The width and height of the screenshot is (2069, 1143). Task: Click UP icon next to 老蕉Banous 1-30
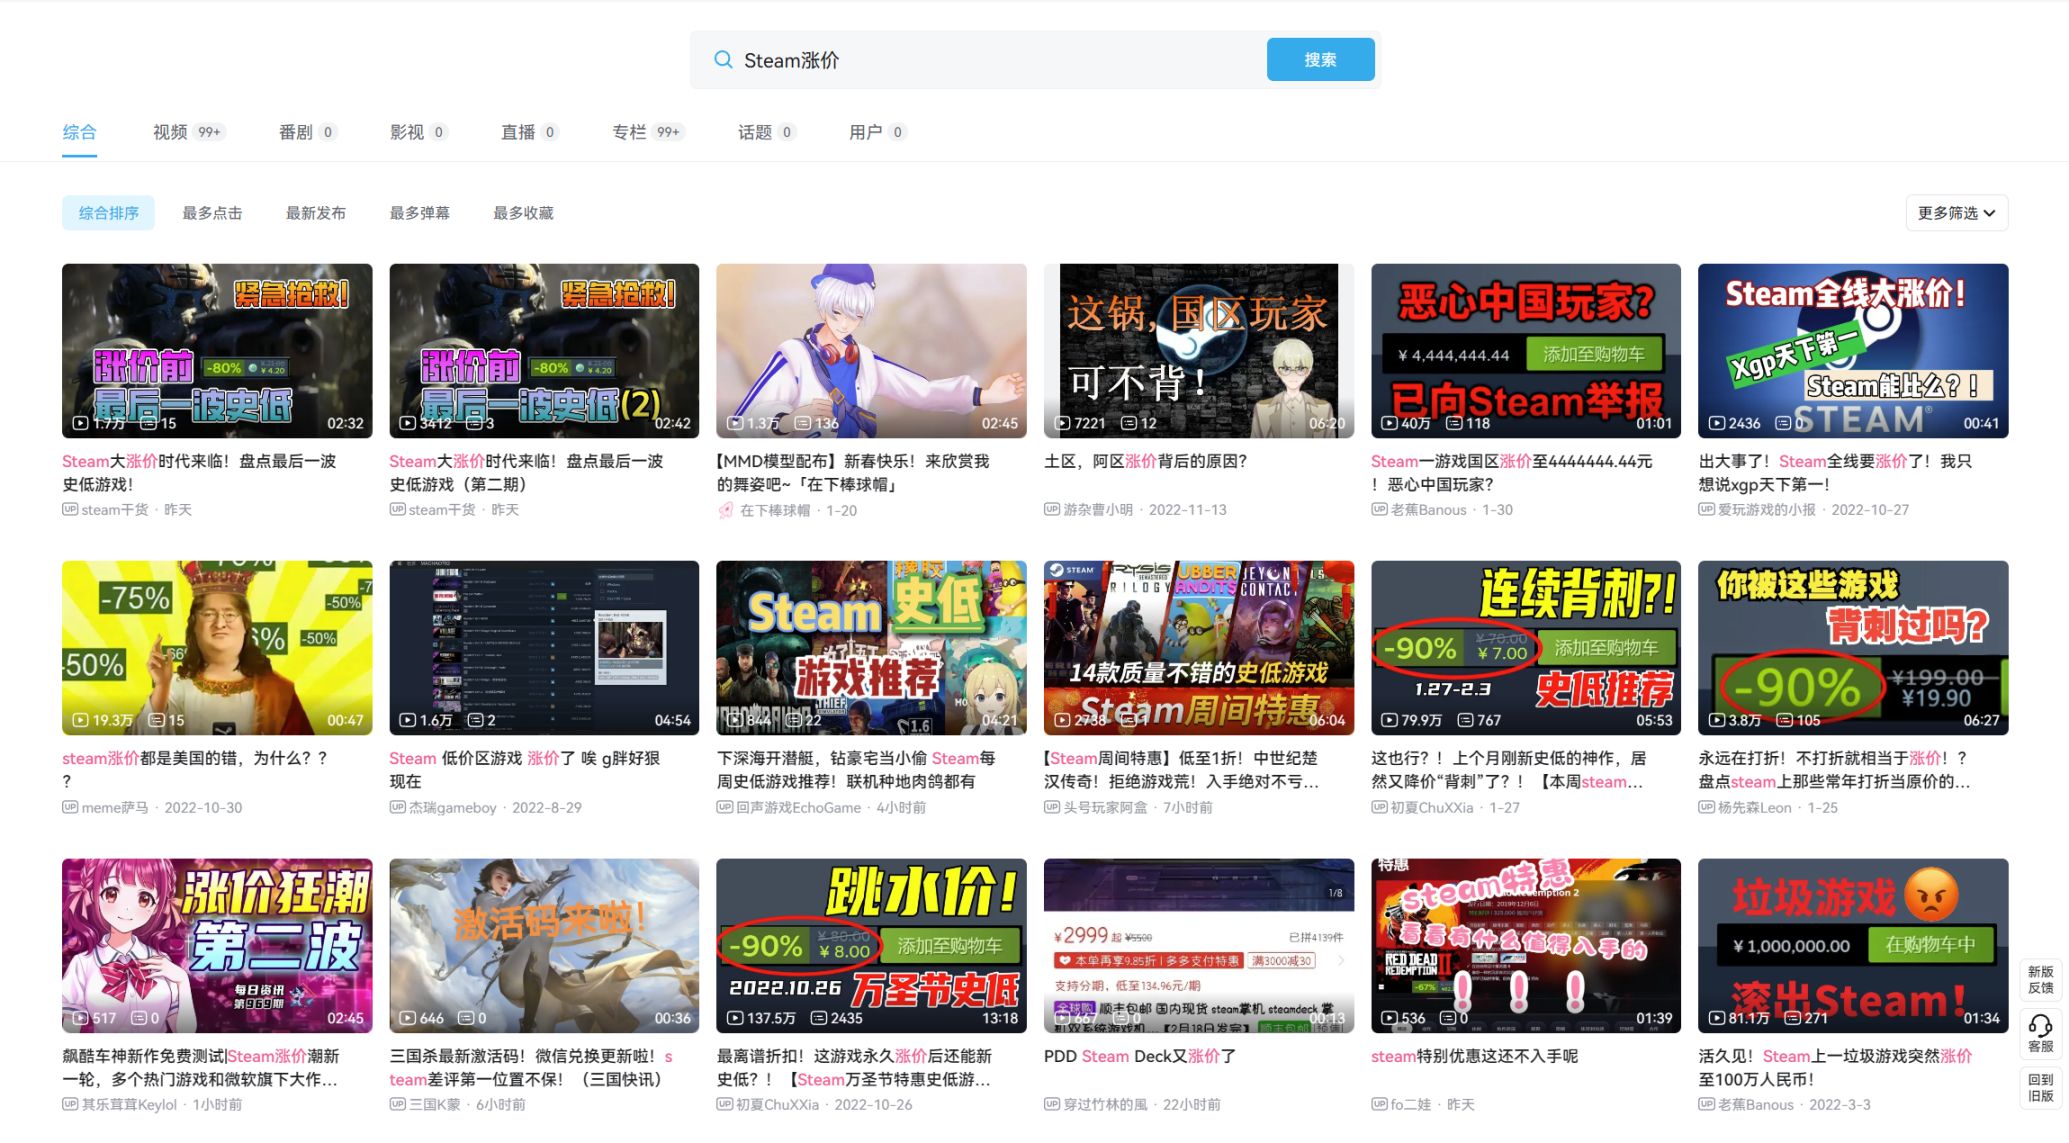(1379, 510)
